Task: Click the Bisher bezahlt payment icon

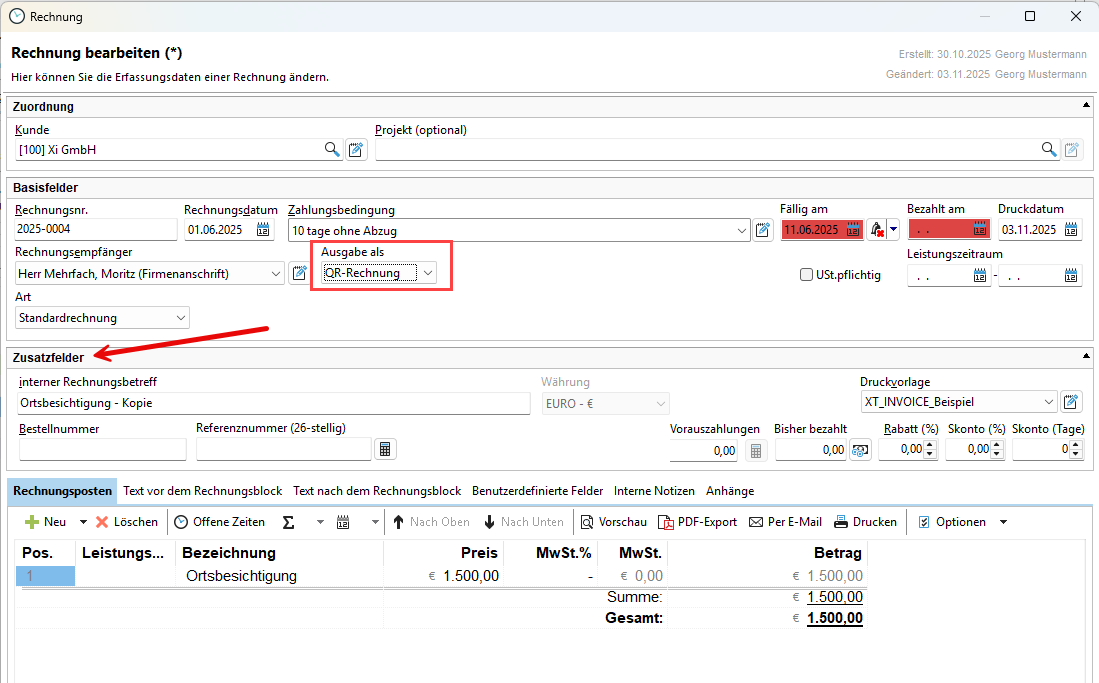Action: click(x=859, y=450)
